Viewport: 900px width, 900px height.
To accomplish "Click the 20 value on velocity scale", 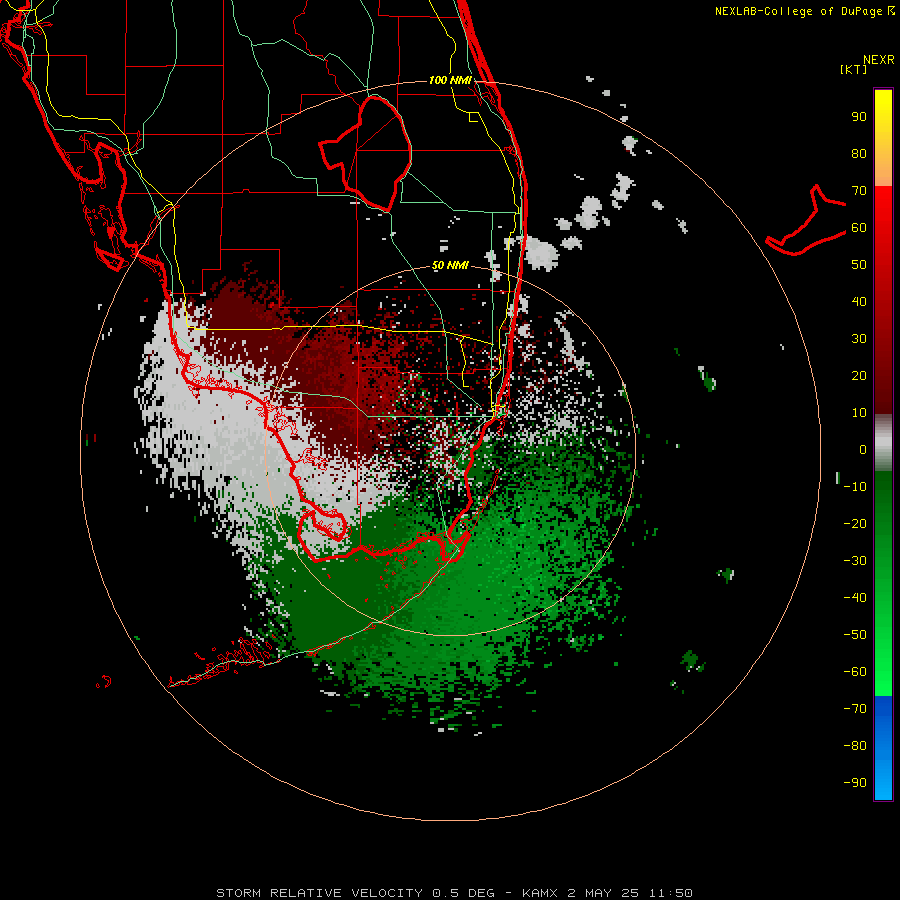I will pyautogui.click(x=859, y=376).
